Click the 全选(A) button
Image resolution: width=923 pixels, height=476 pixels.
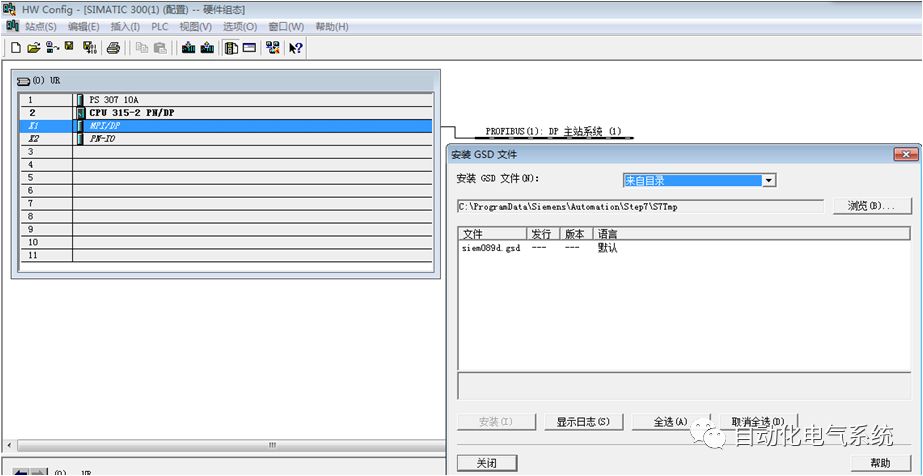click(x=671, y=422)
